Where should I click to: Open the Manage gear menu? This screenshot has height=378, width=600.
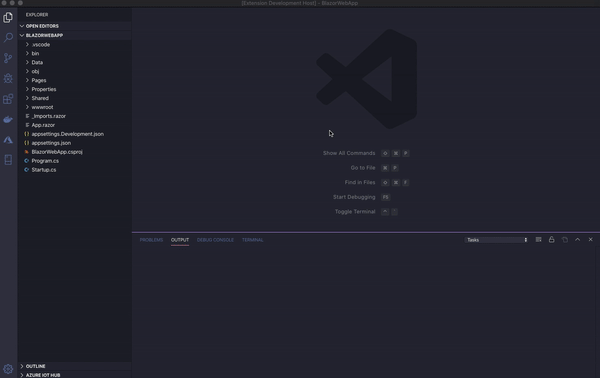pyautogui.click(x=8, y=369)
